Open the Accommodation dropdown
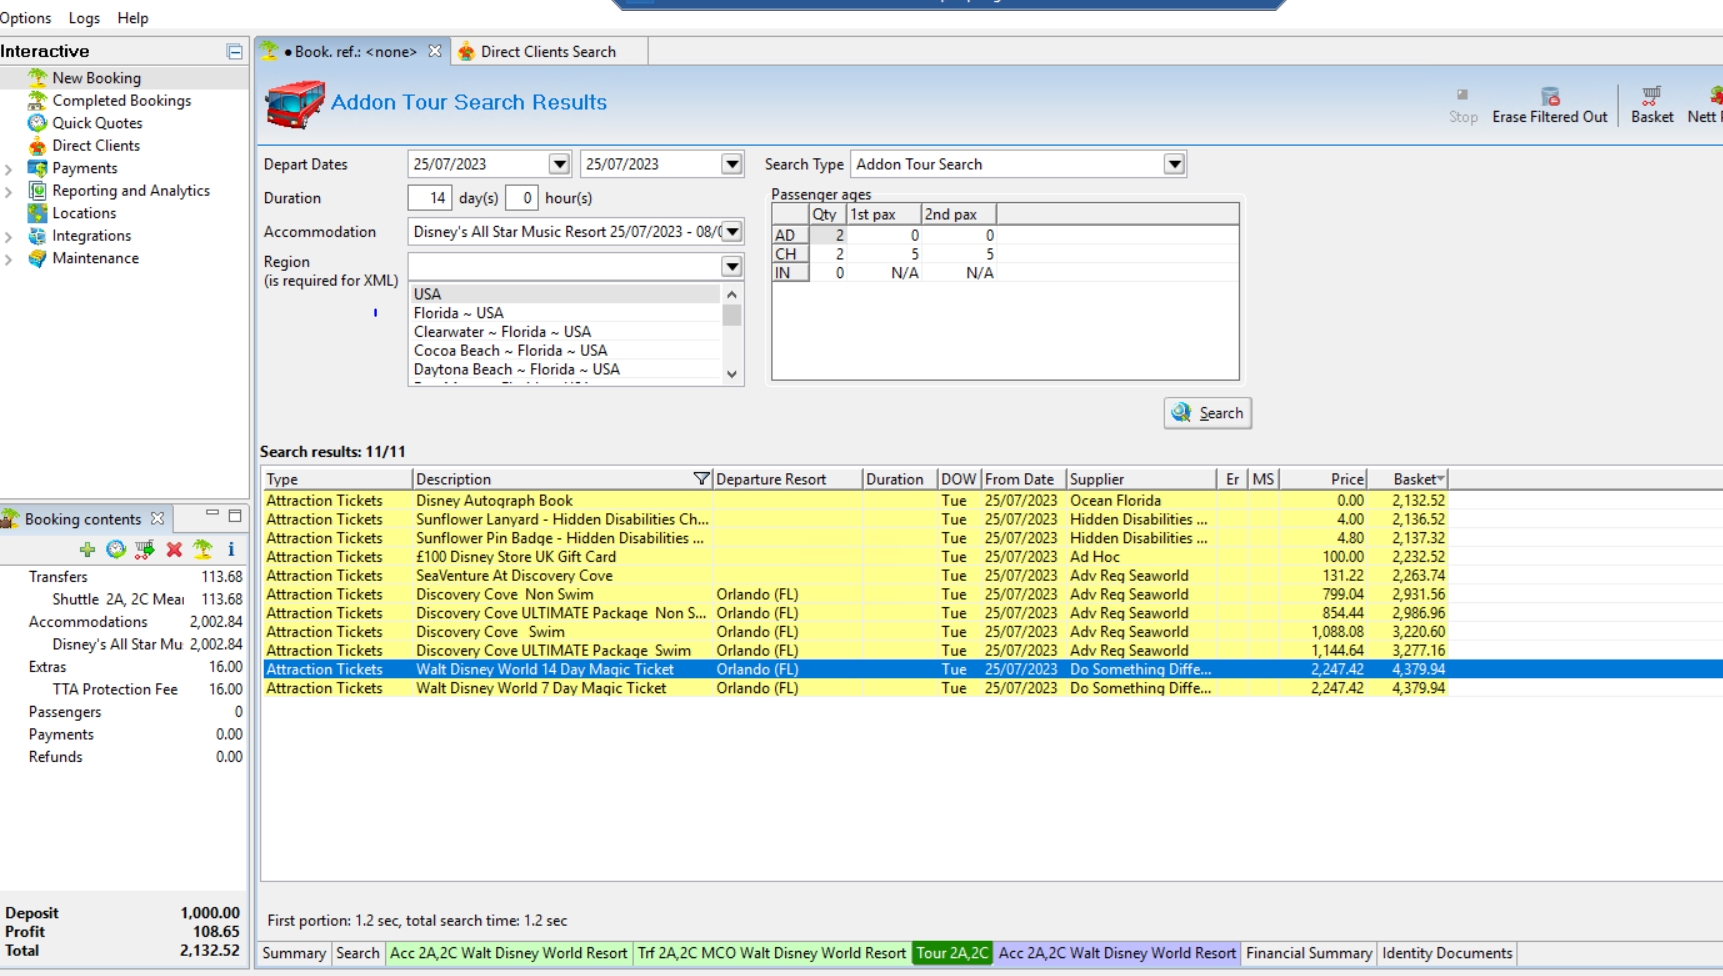Viewport: 1723px width, 976px height. [x=732, y=231]
